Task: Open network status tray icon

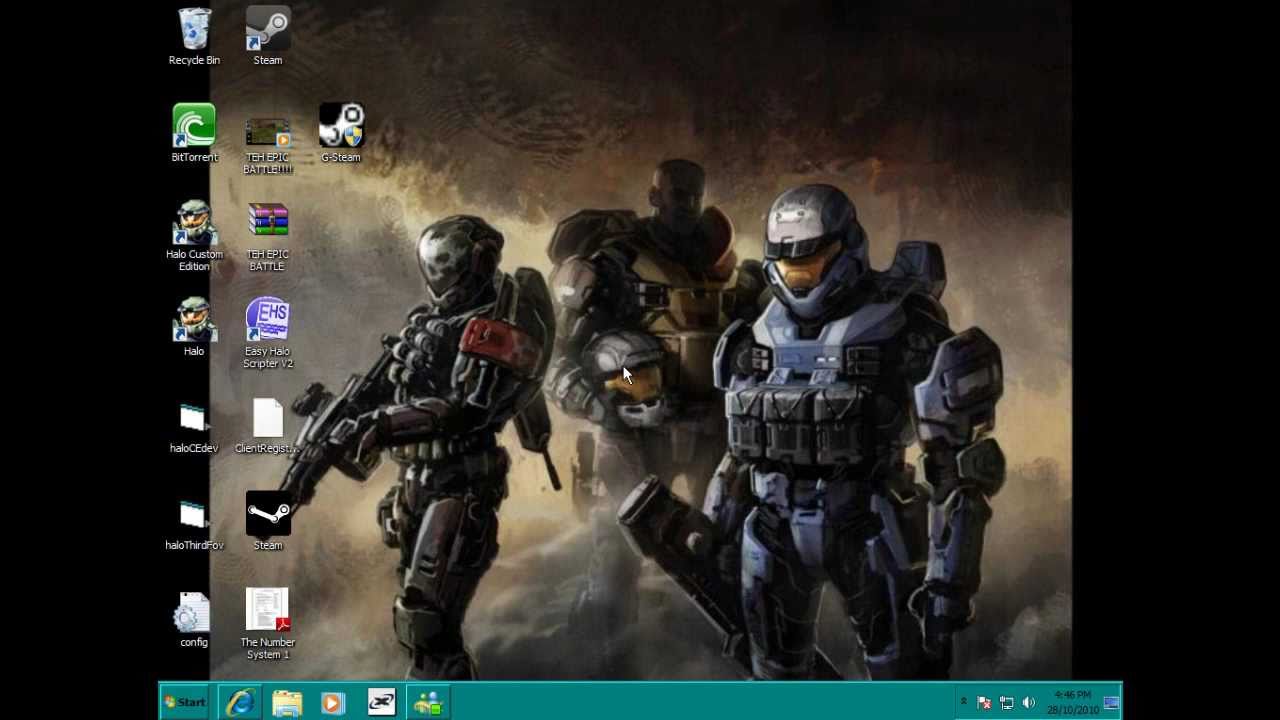Action: [x=1006, y=703]
